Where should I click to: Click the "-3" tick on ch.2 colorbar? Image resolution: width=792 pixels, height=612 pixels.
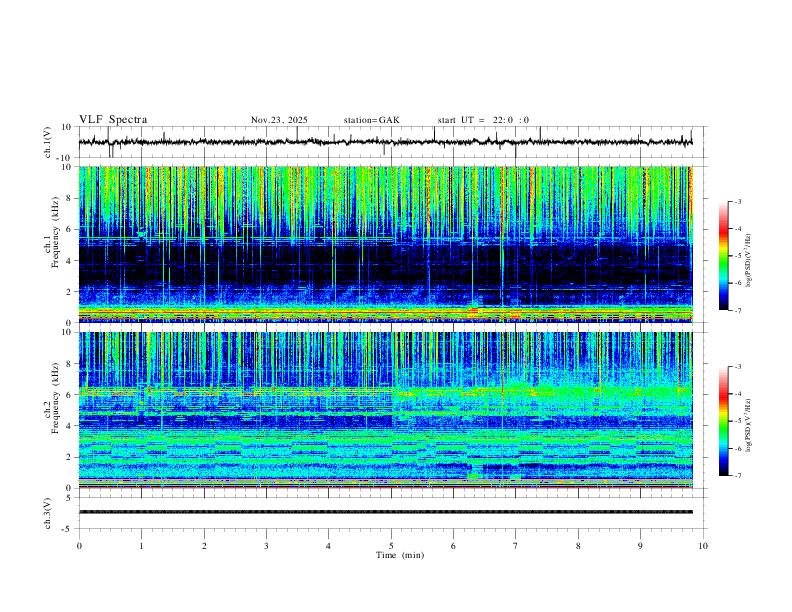click(737, 367)
